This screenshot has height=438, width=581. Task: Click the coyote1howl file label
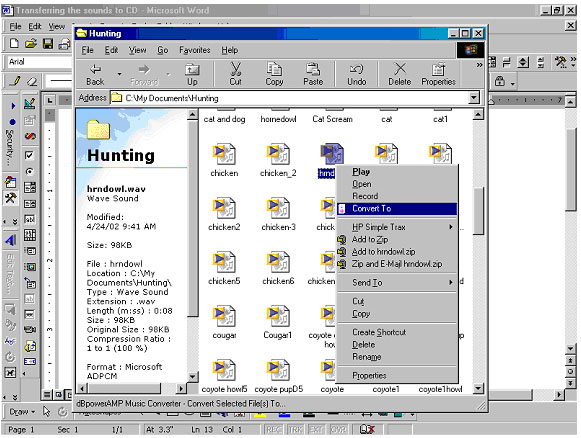(x=440, y=389)
